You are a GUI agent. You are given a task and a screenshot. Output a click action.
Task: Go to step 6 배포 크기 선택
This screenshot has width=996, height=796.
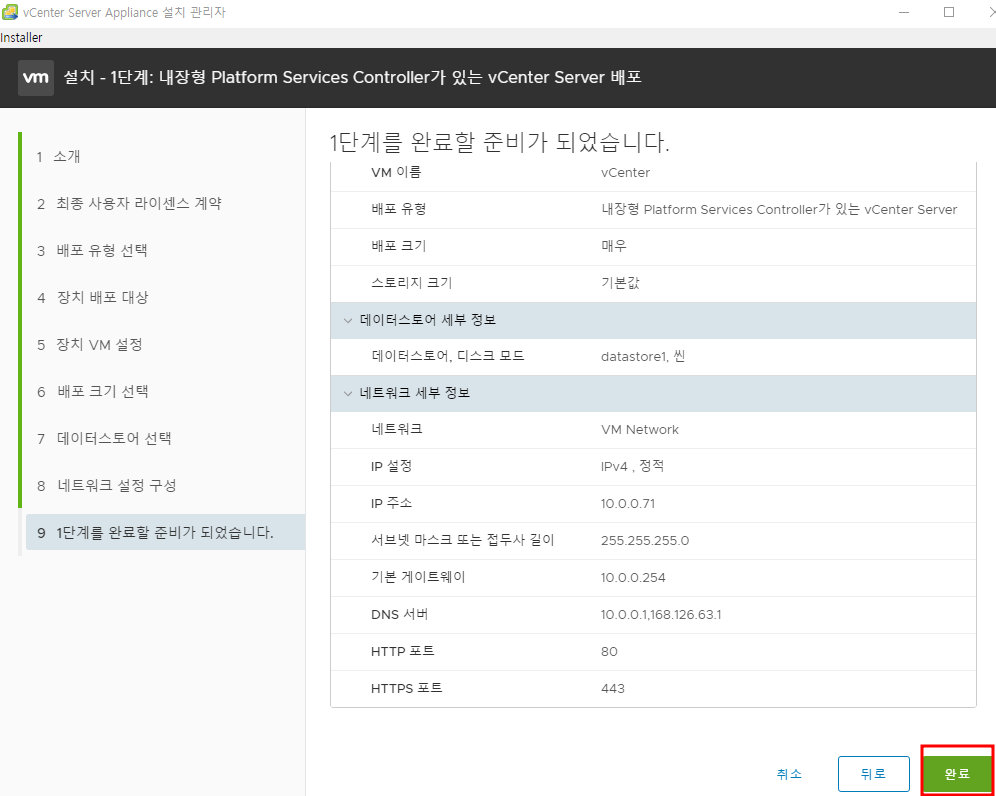point(92,391)
